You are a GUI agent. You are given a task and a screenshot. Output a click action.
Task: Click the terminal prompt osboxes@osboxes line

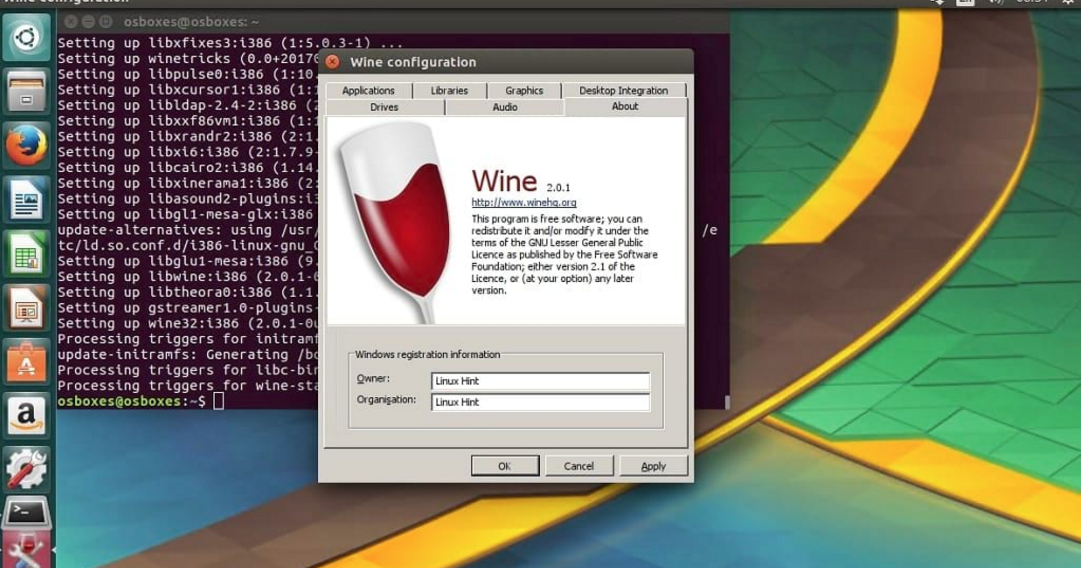(x=131, y=401)
